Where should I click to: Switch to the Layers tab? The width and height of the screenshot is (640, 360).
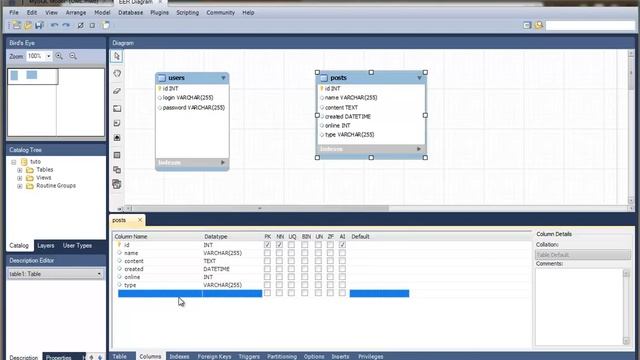coord(46,246)
